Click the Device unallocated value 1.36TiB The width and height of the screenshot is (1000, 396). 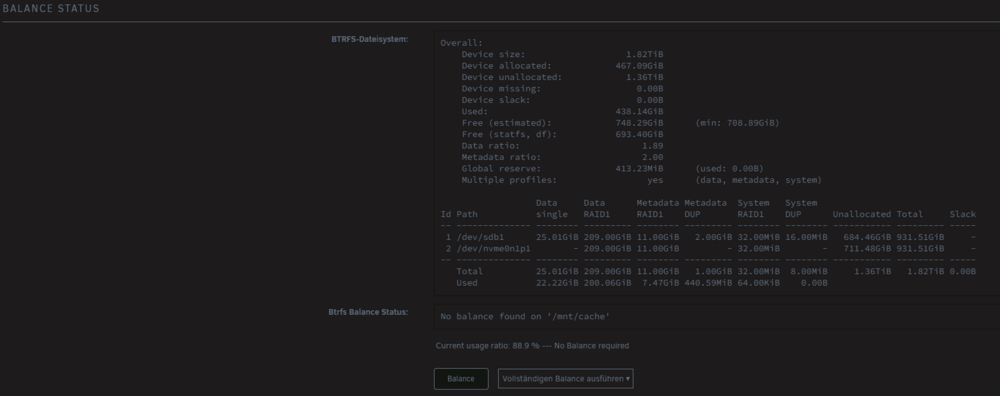(644, 78)
